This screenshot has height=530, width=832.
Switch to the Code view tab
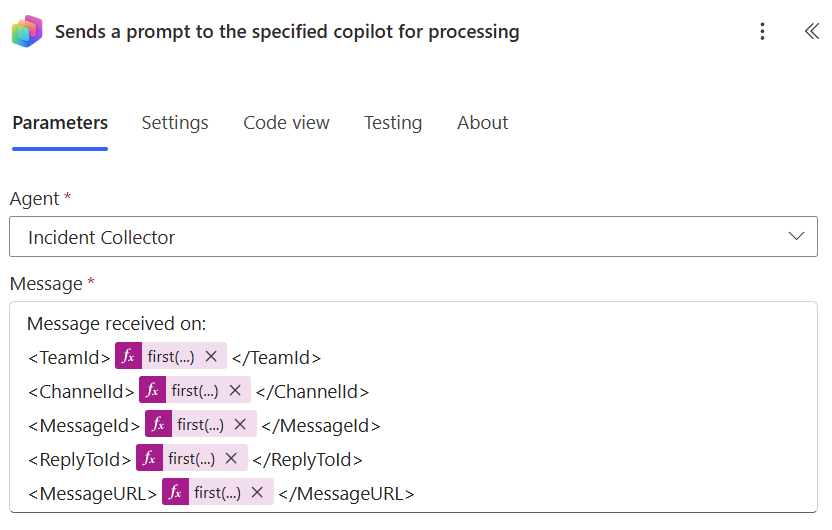[x=287, y=123]
